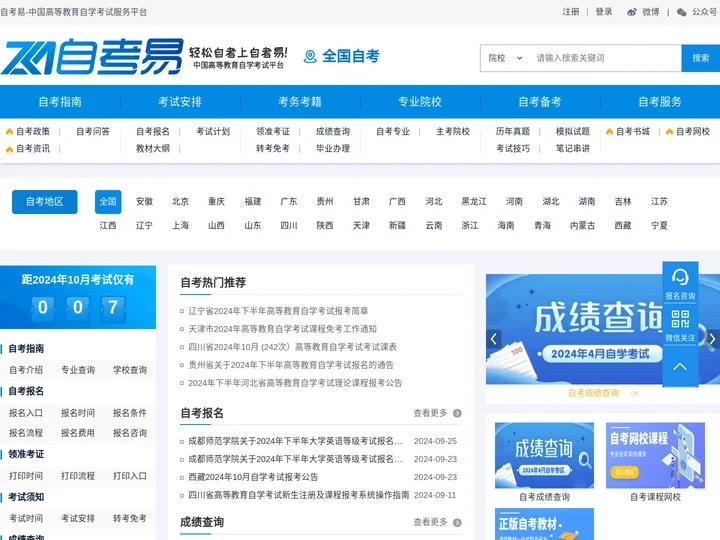Click the 登录 link
The height and width of the screenshot is (540, 720).
604,12
